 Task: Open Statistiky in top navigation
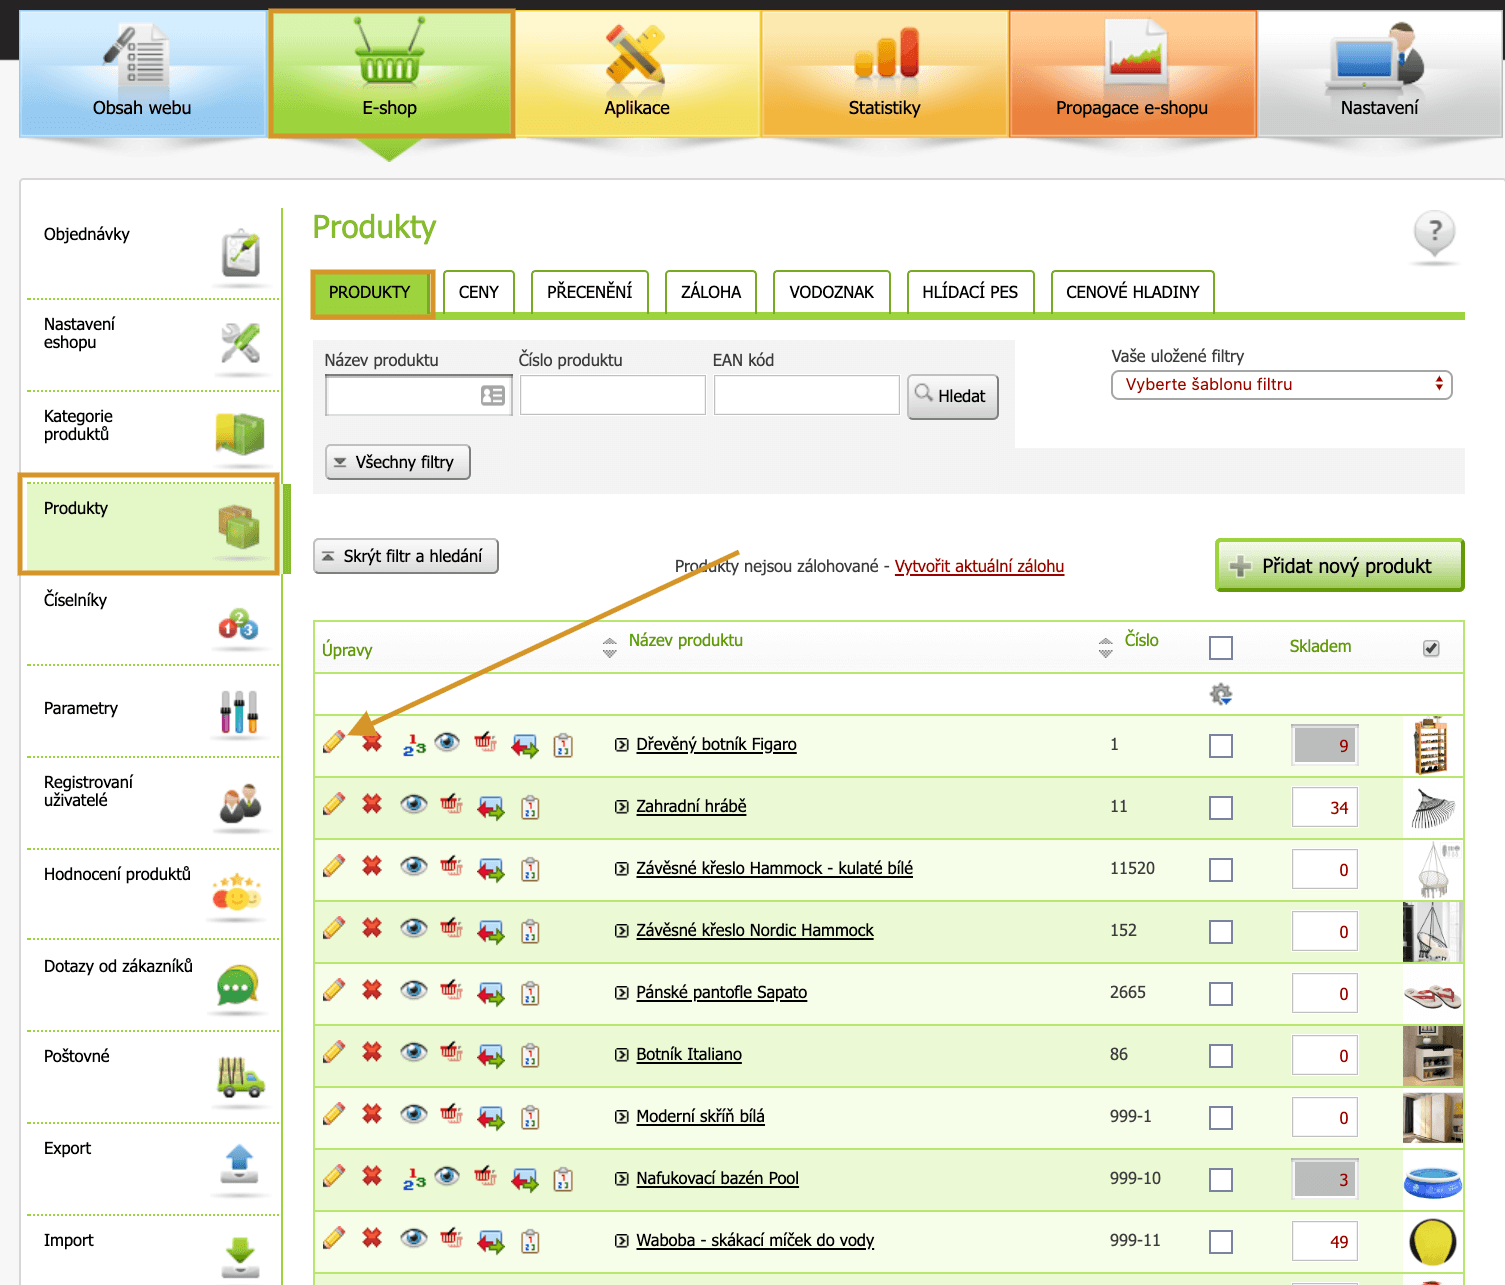[x=884, y=73]
